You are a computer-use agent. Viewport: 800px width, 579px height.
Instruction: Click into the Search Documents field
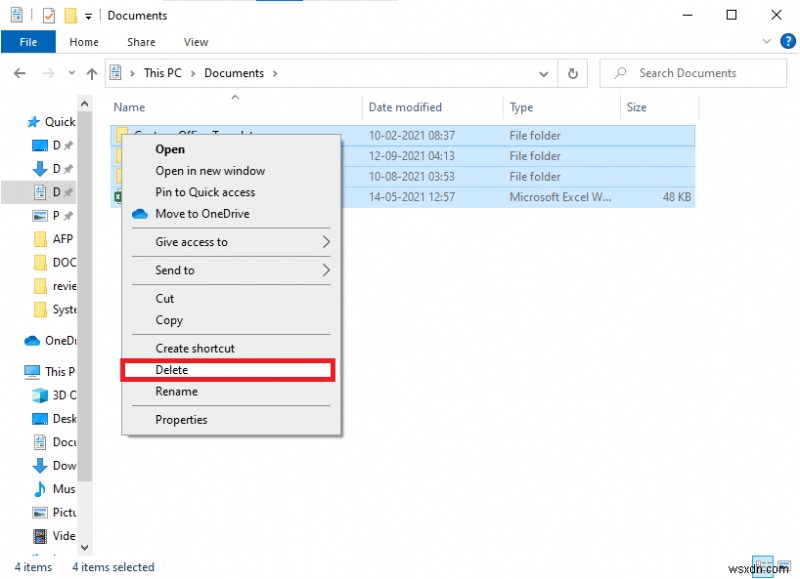pyautogui.click(x=693, y=73)
